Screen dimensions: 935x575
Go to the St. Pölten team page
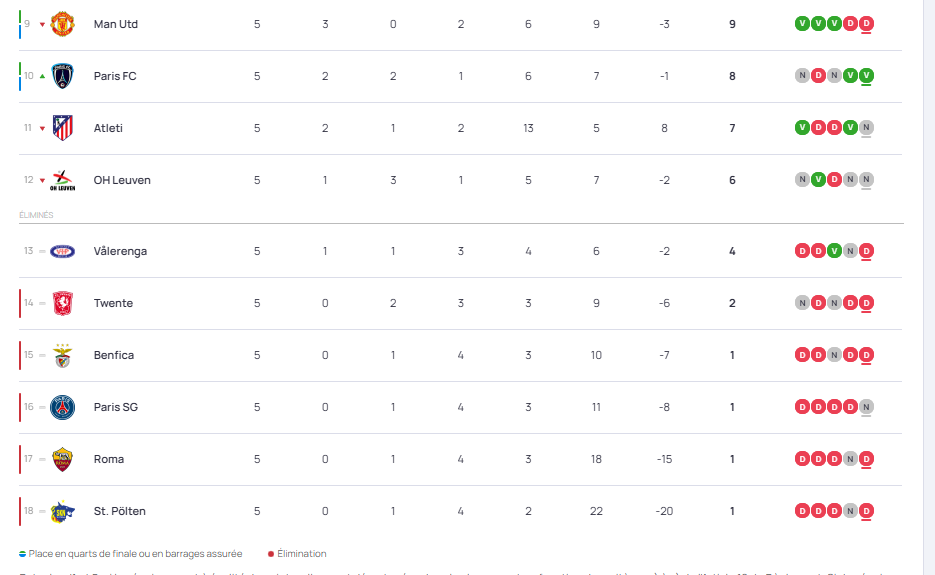(119, 511)
